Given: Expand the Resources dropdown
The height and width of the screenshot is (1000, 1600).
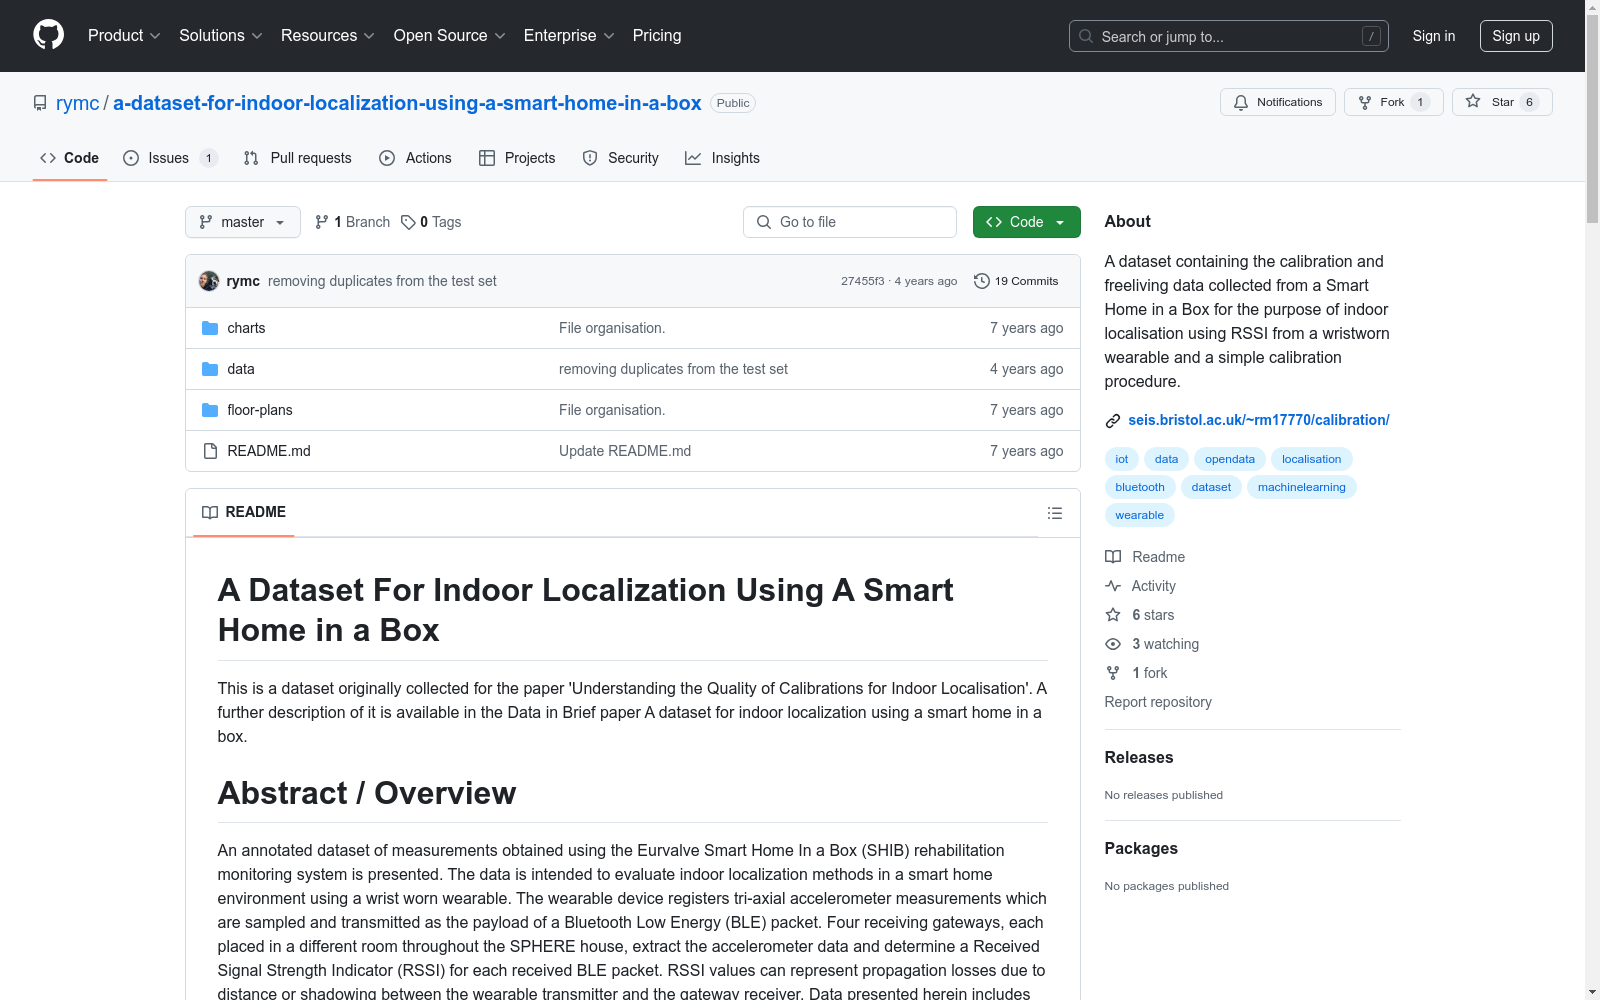Looking at the screenshot, I should pos(328,35).
